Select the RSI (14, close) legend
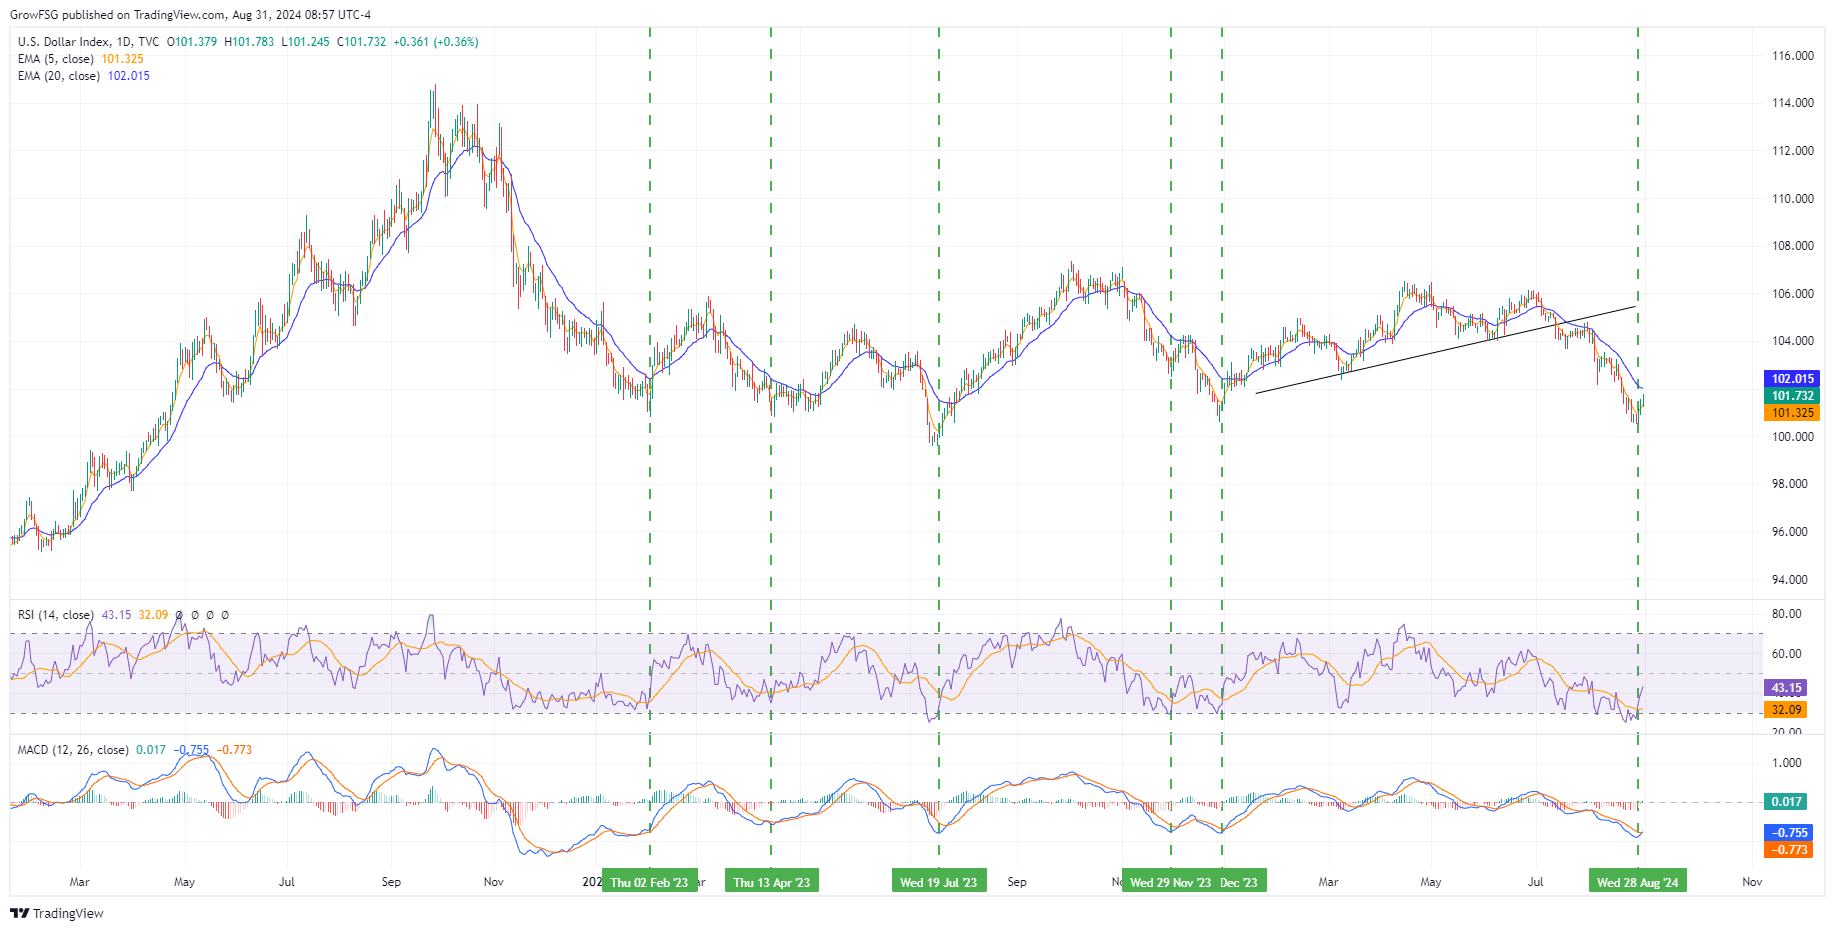Screen dimensions: 1835x931 (x=56, y=615)
